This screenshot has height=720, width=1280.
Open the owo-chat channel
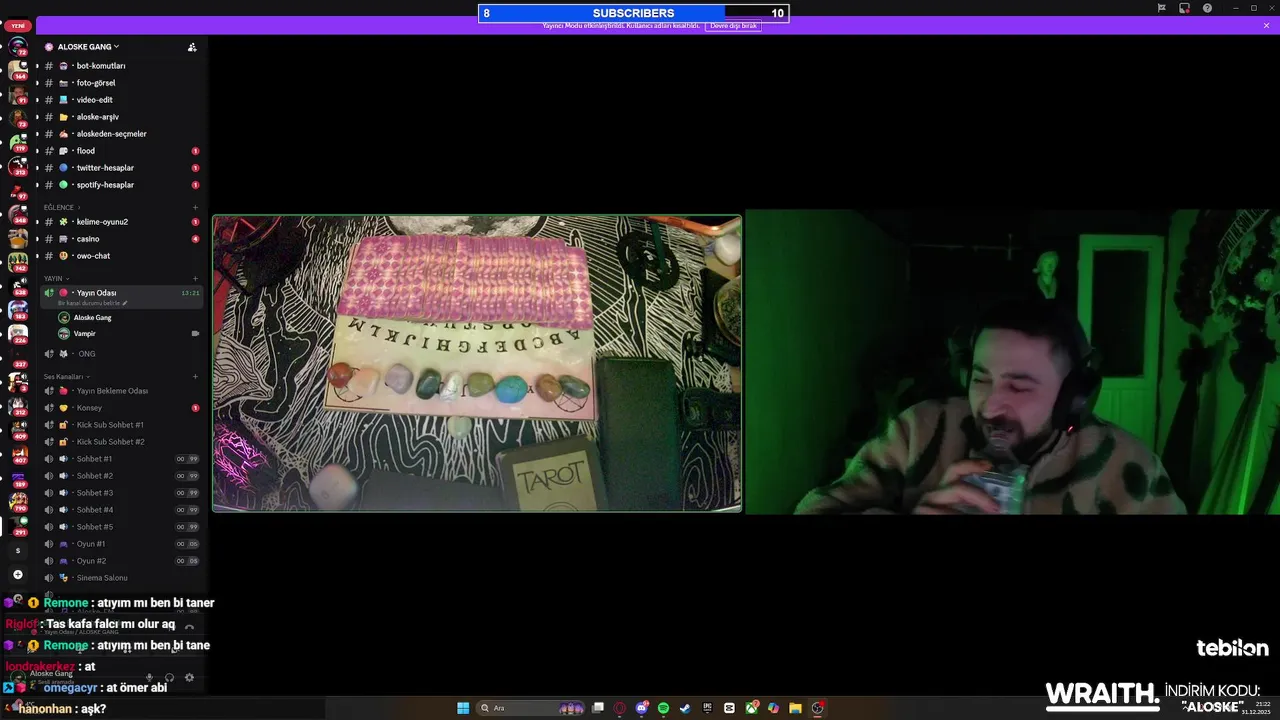(120, 256)
